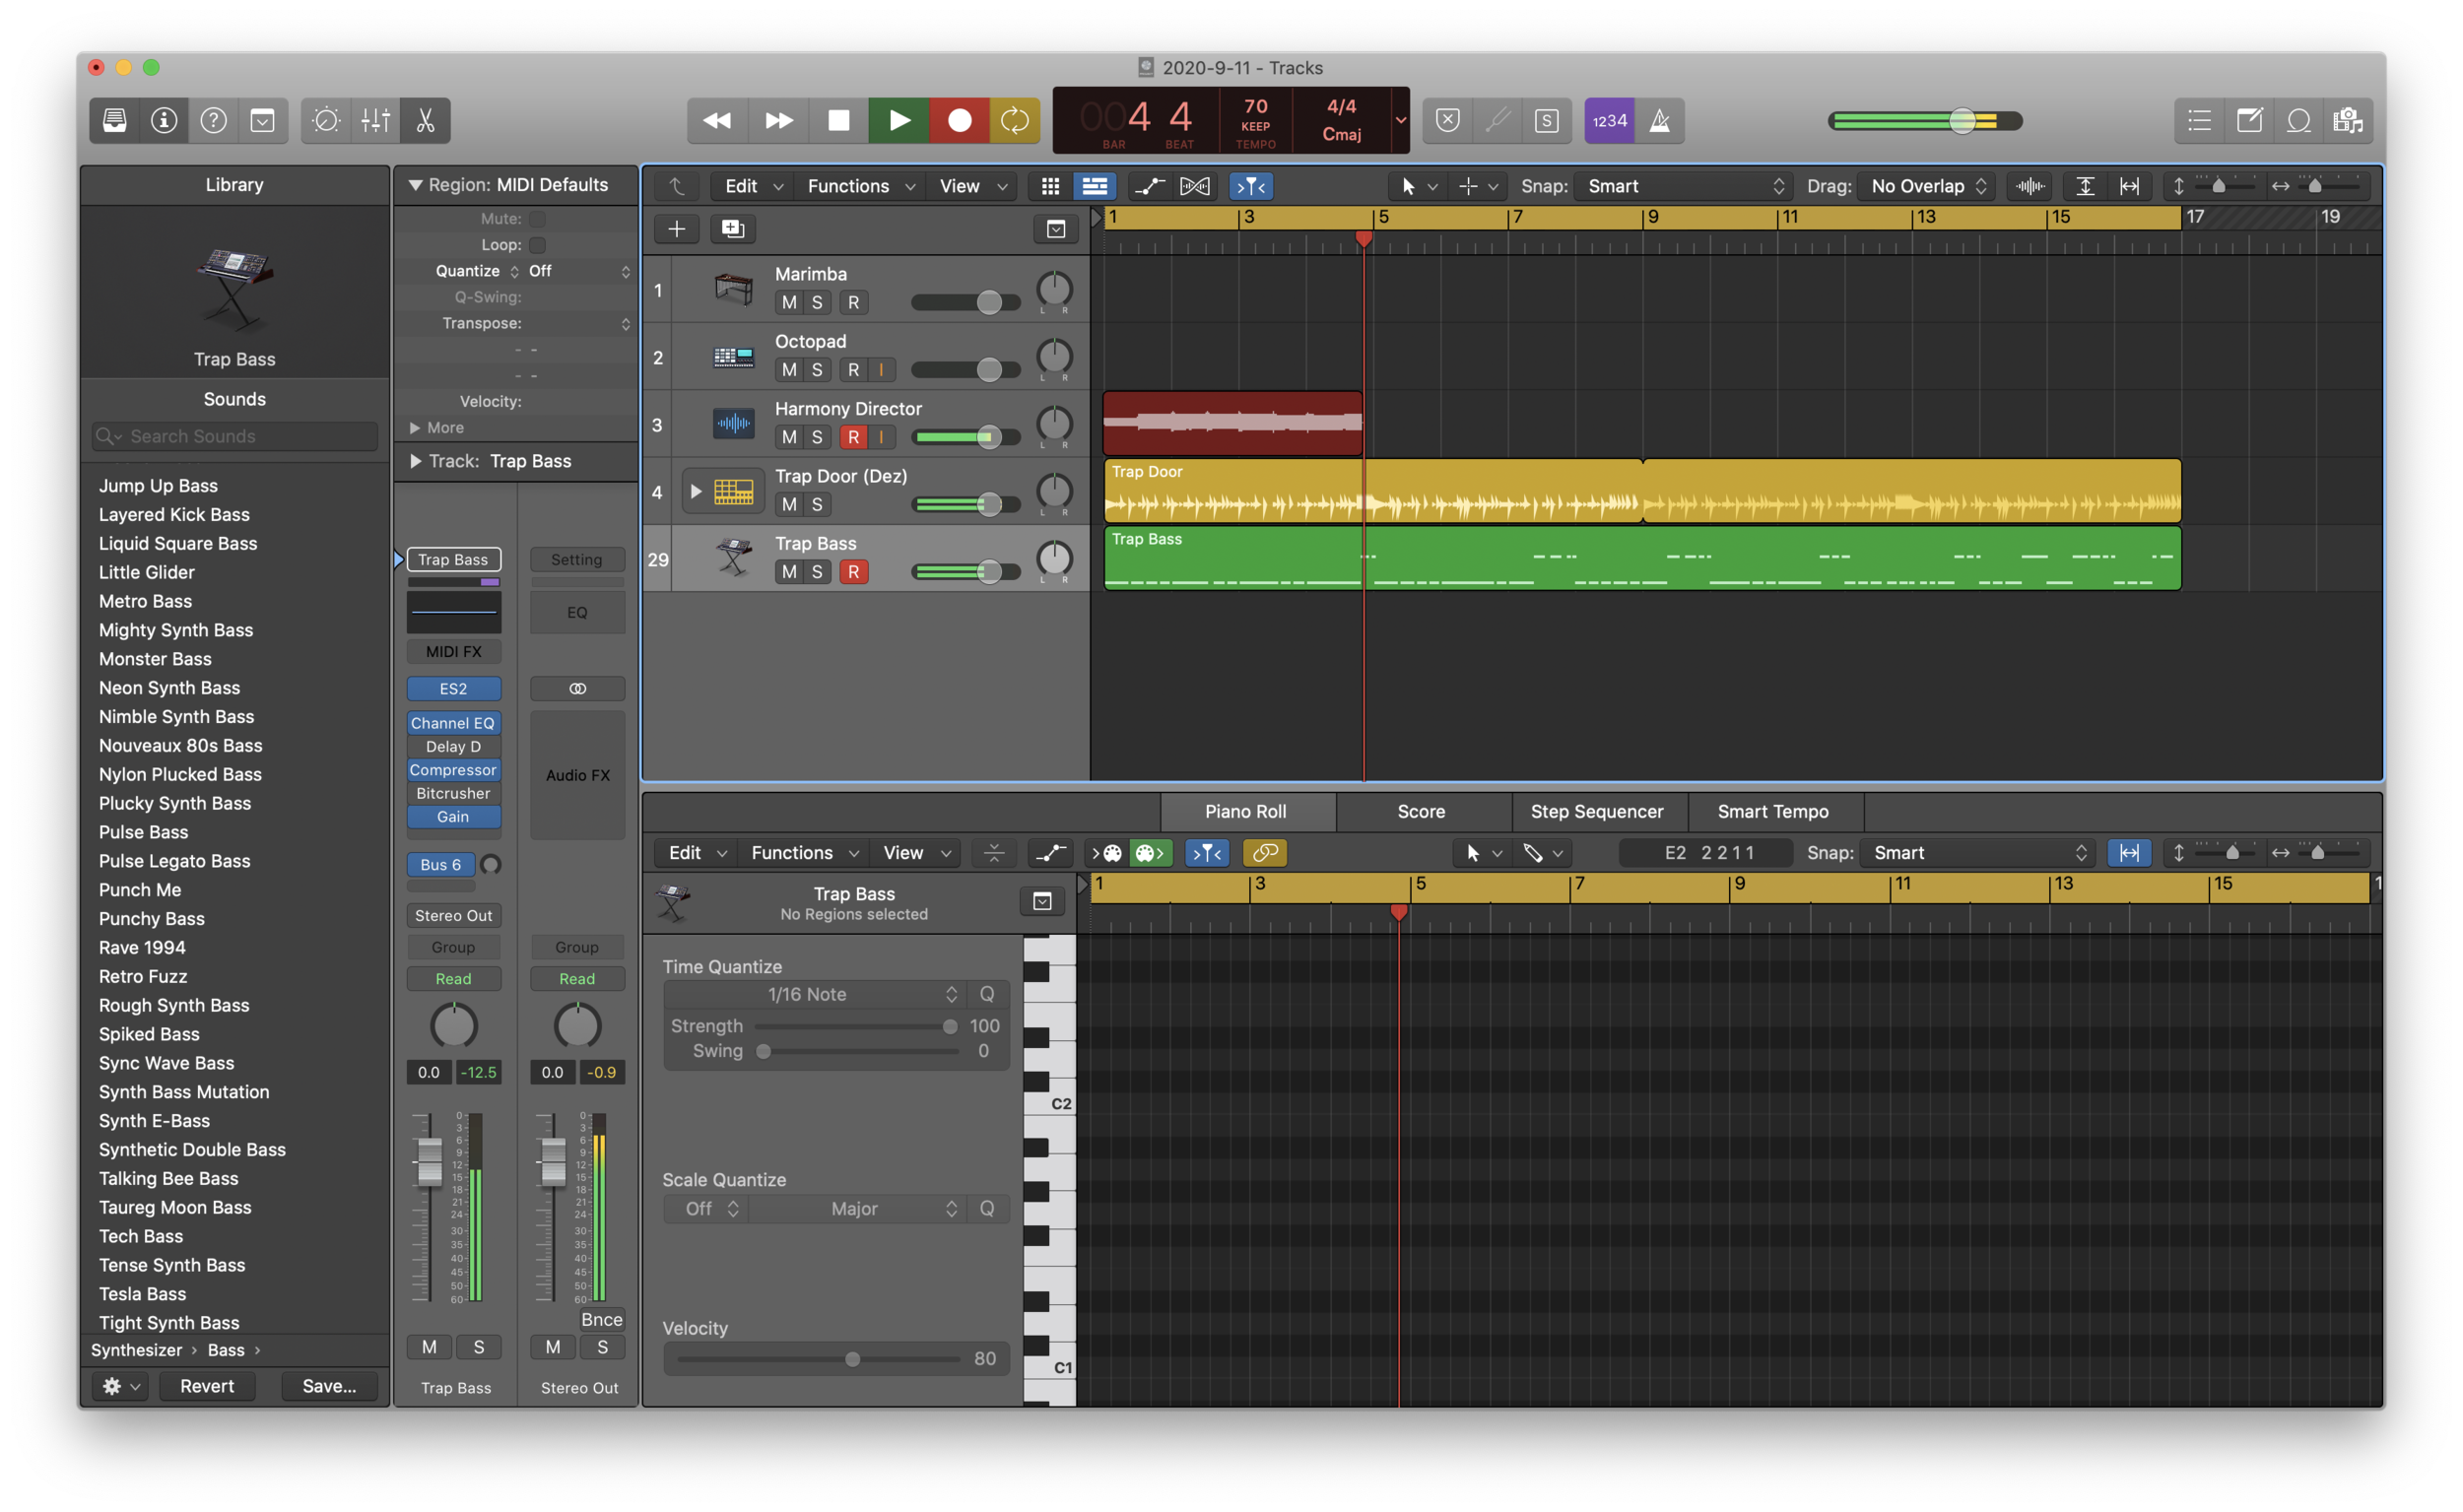Click the Stereo Out output slot
Screen dimensions: 2463x1512
pyautogui.click(x=453, y=916)
